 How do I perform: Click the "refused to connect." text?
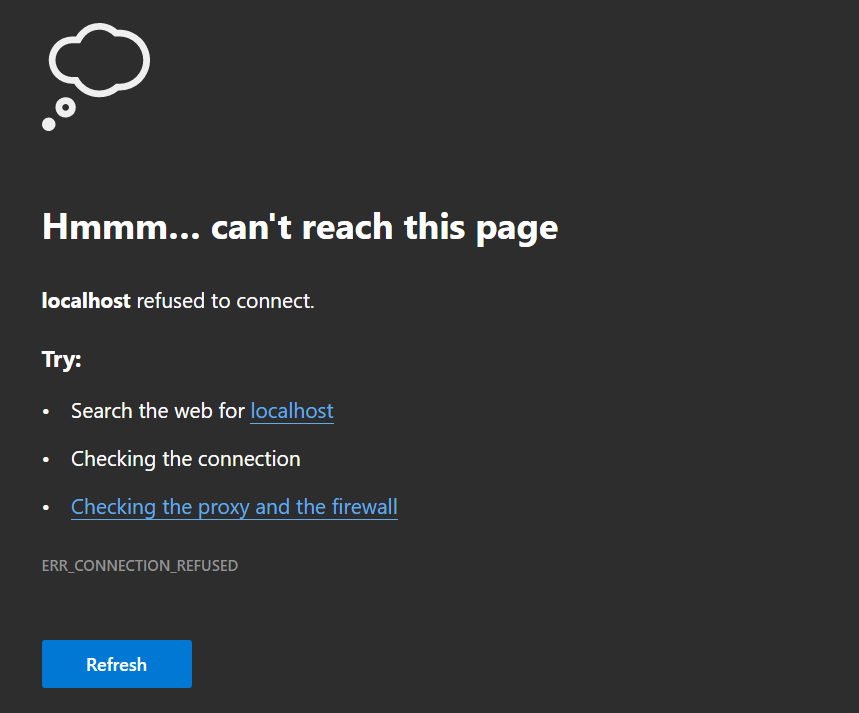click(225, 301)
